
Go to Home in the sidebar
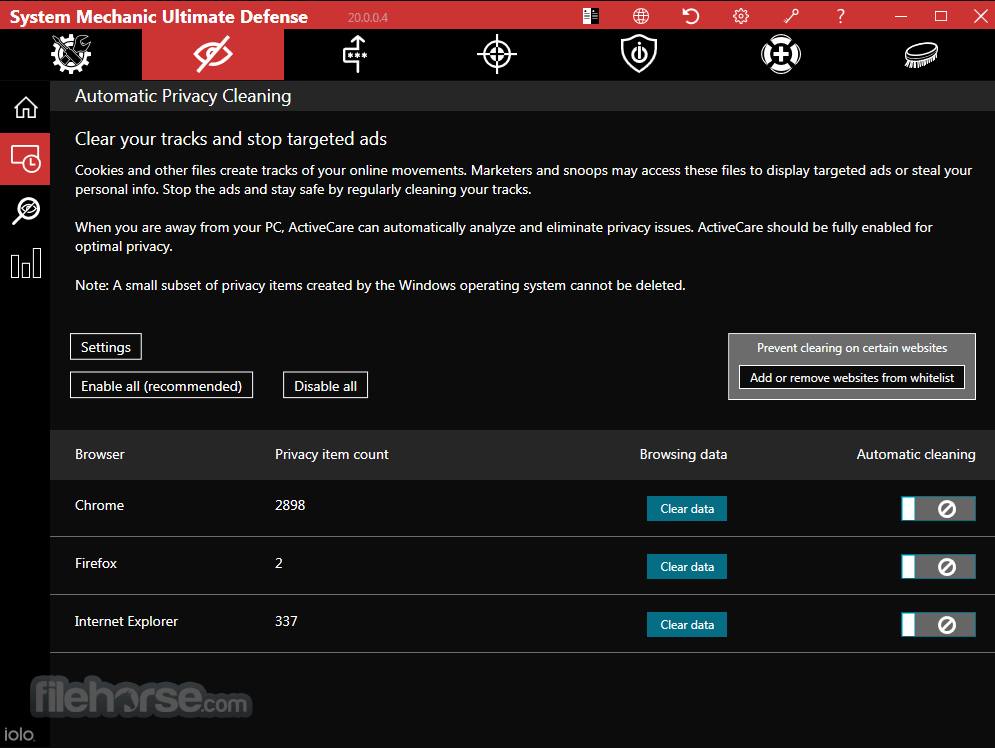[x=25, y=107]
